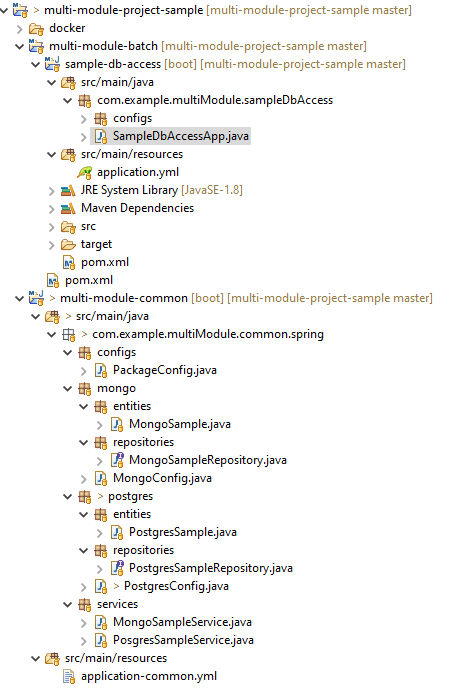Click the application-common.yml file icon
The height and width of the screenshot is (688, 460).
[x=69, y=676]
